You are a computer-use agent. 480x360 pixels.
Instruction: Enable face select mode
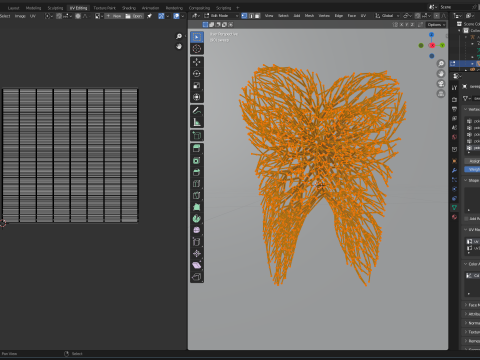tap(257, 16)
